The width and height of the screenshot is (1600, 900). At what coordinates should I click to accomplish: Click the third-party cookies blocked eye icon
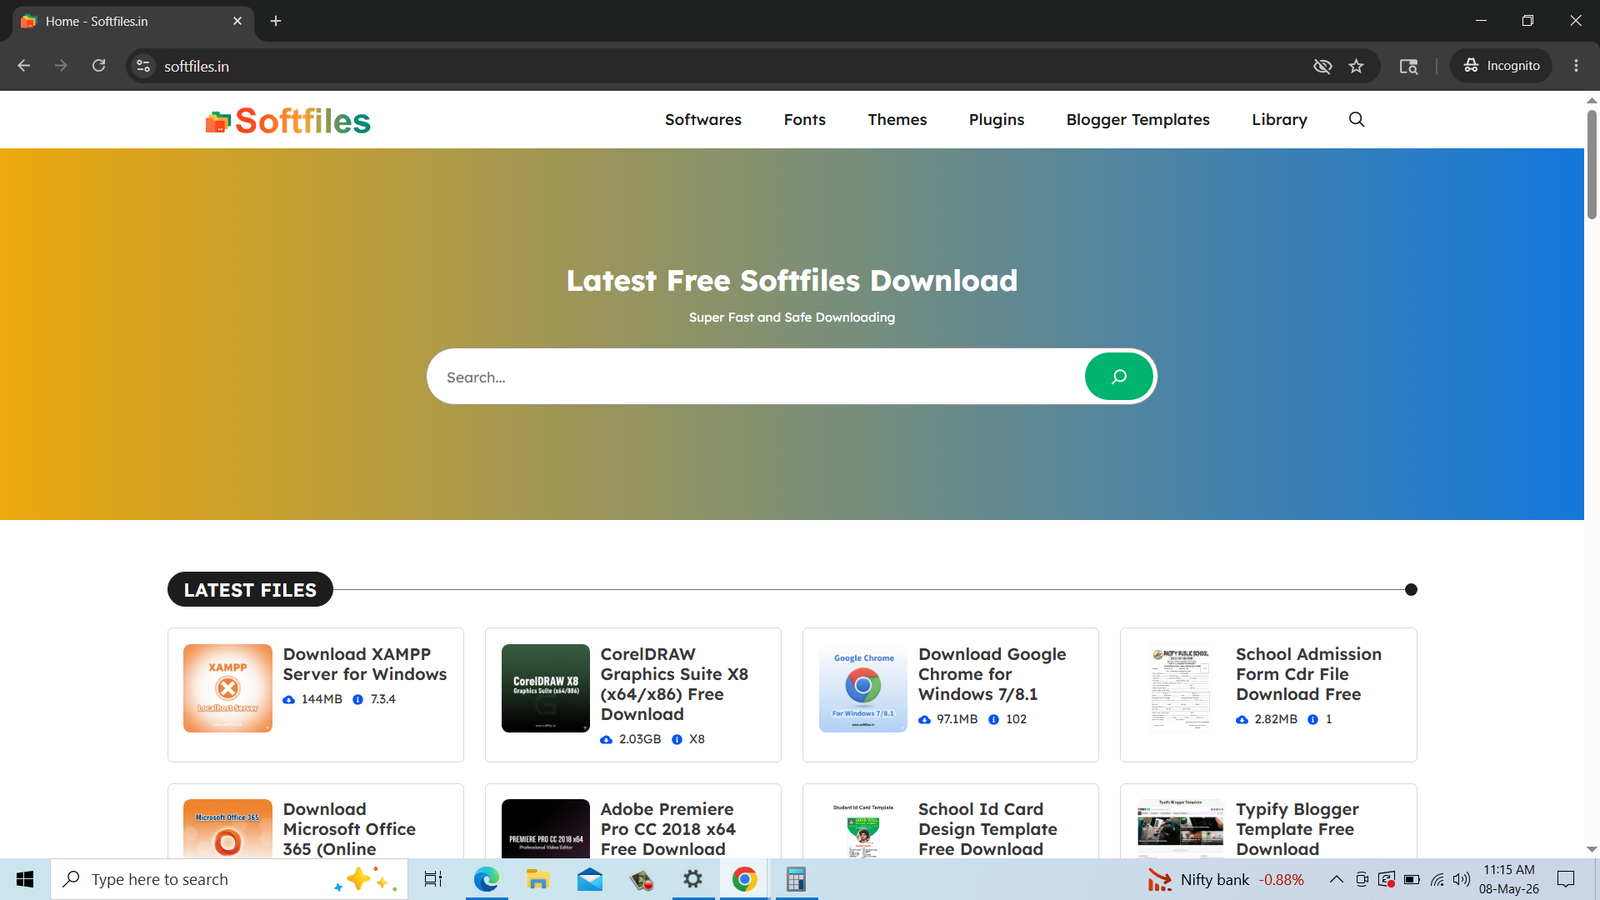(x=1322, y=66)
